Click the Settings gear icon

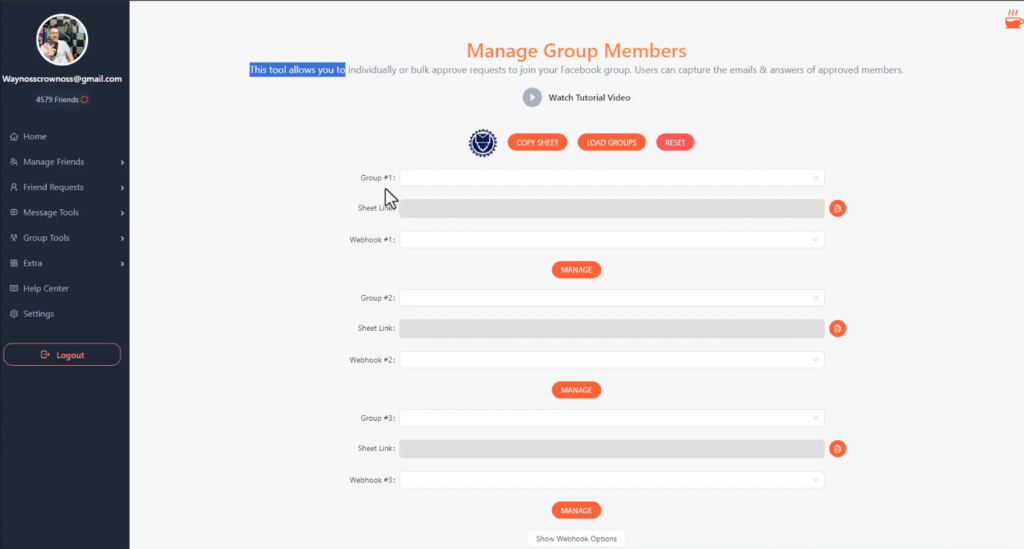coord(14,314)
